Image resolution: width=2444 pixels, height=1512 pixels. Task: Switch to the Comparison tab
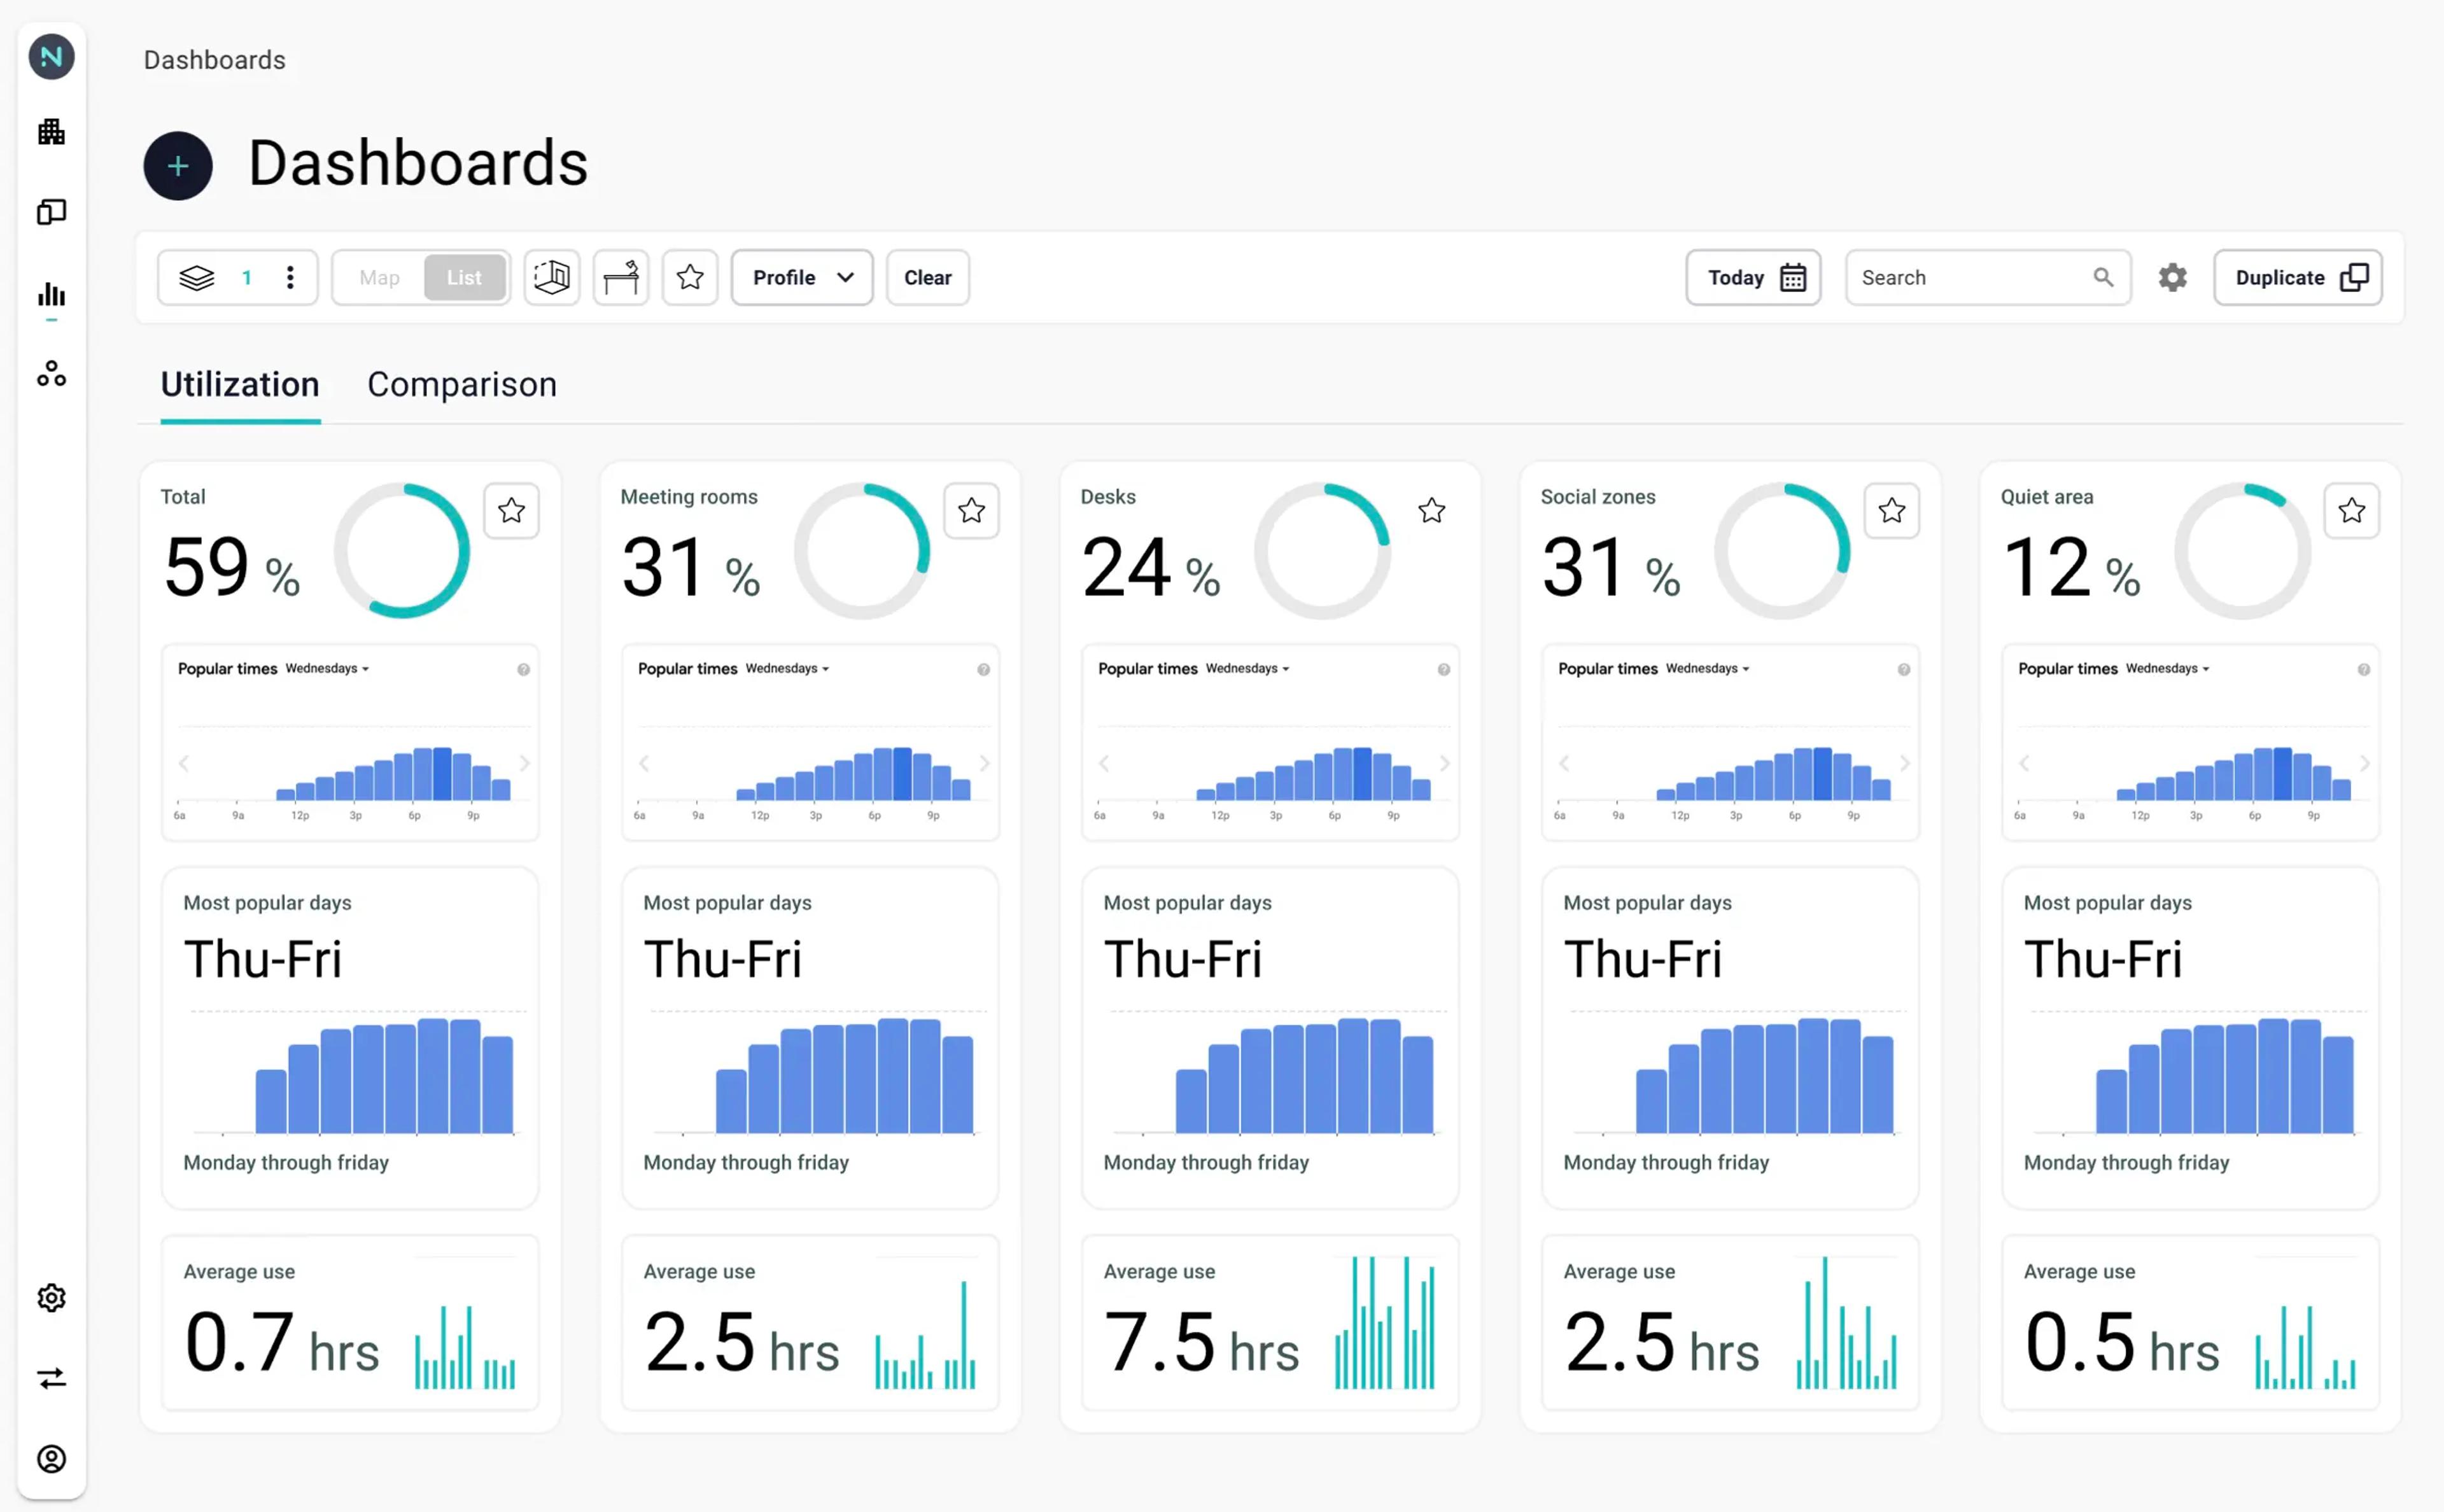click(x=462, y=385)
